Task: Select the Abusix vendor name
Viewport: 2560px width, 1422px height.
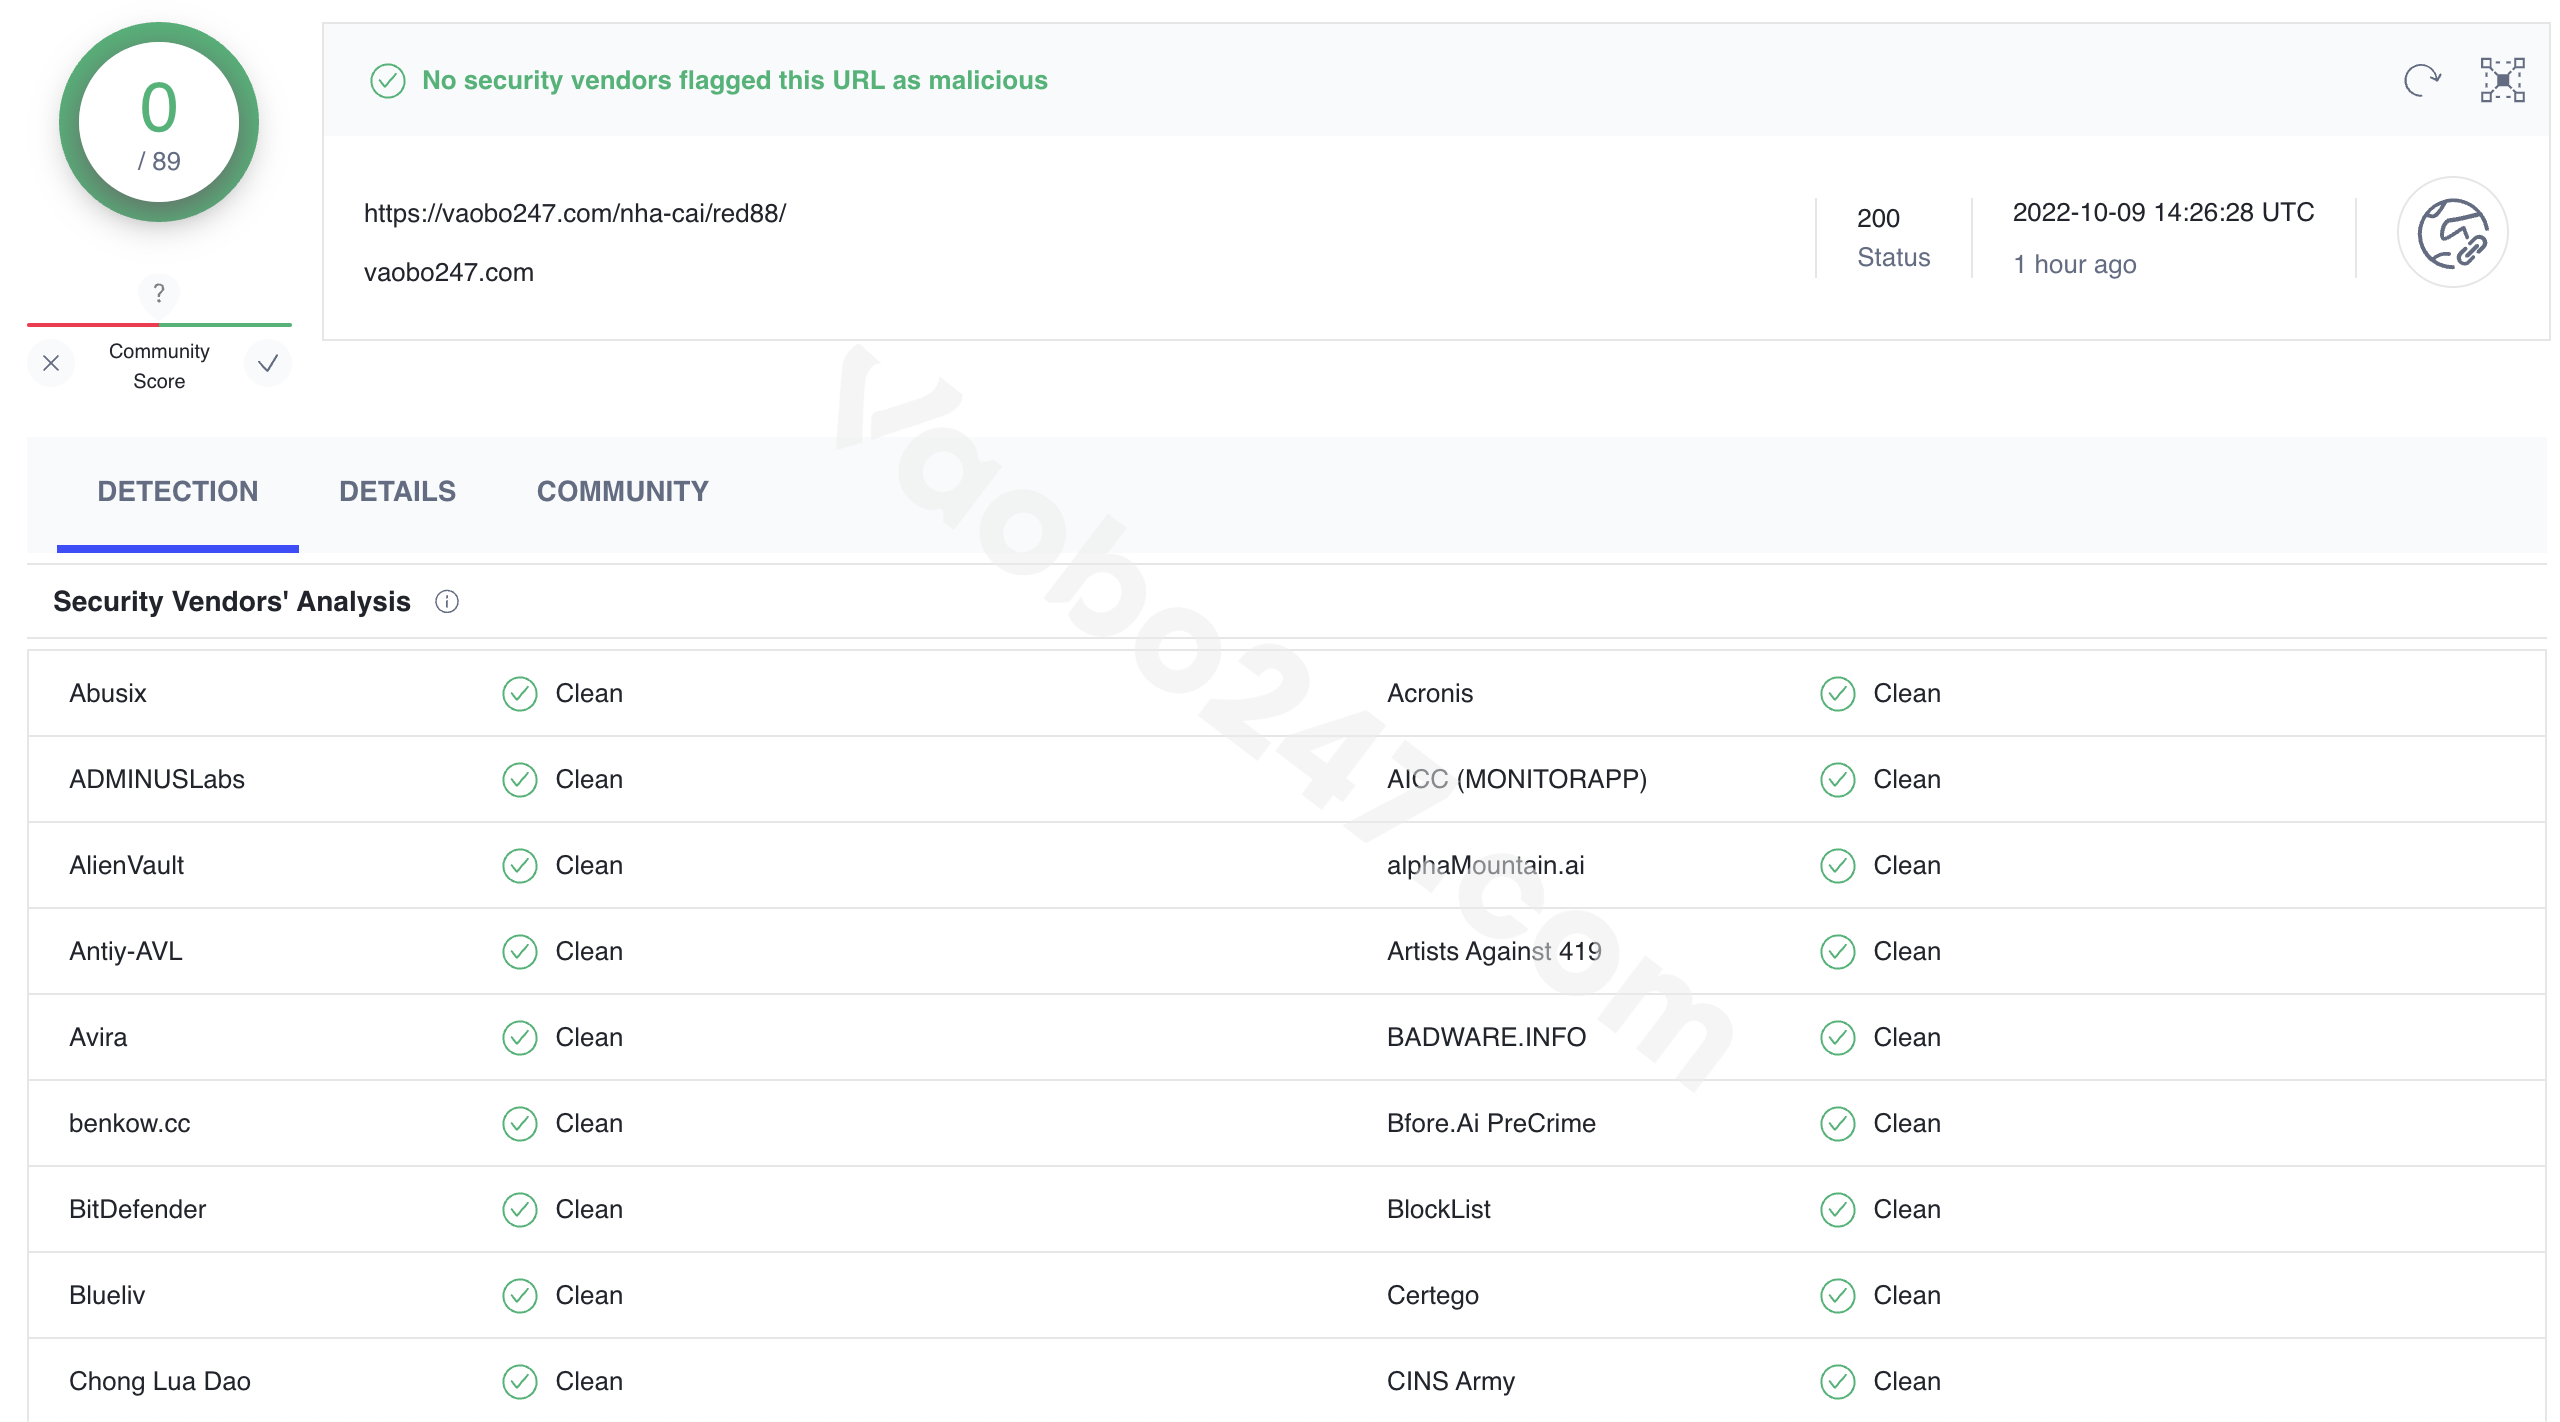Action: tap(108, 693)
